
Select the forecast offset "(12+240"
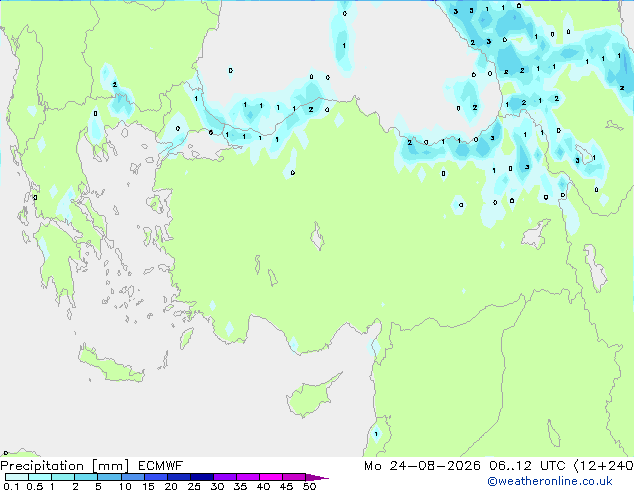click(x=604, y=466)
